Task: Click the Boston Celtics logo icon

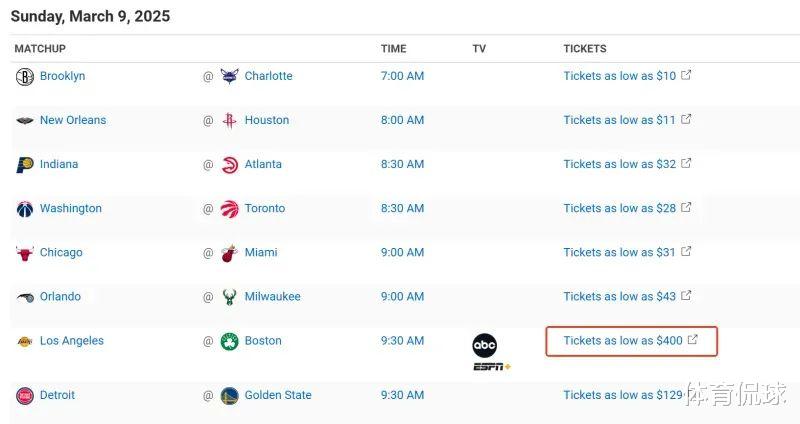Action: pyautogui.click(x=230, y=341)
